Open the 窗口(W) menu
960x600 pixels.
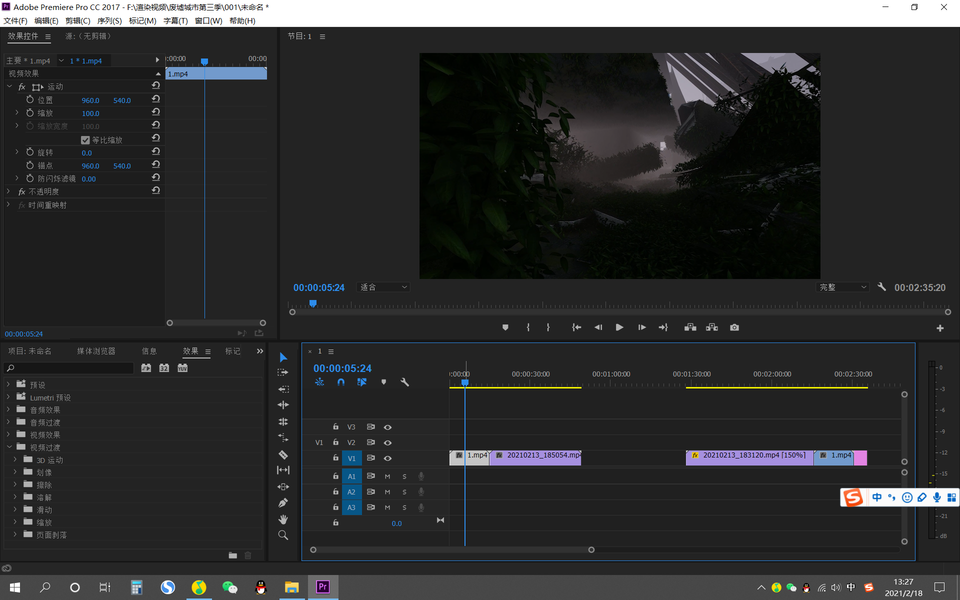coord(208,21)
